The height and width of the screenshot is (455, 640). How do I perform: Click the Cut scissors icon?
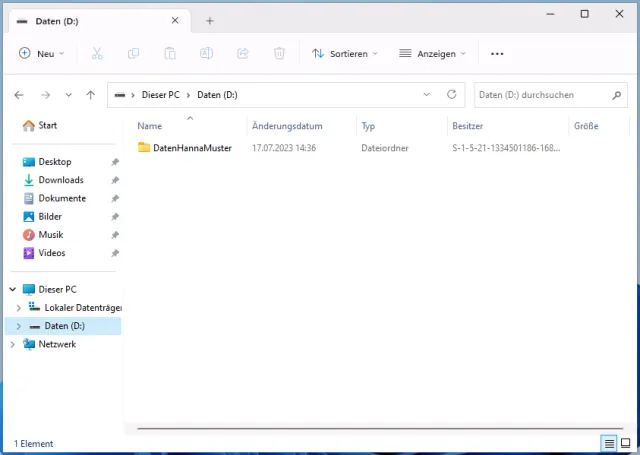pos(97,53)
